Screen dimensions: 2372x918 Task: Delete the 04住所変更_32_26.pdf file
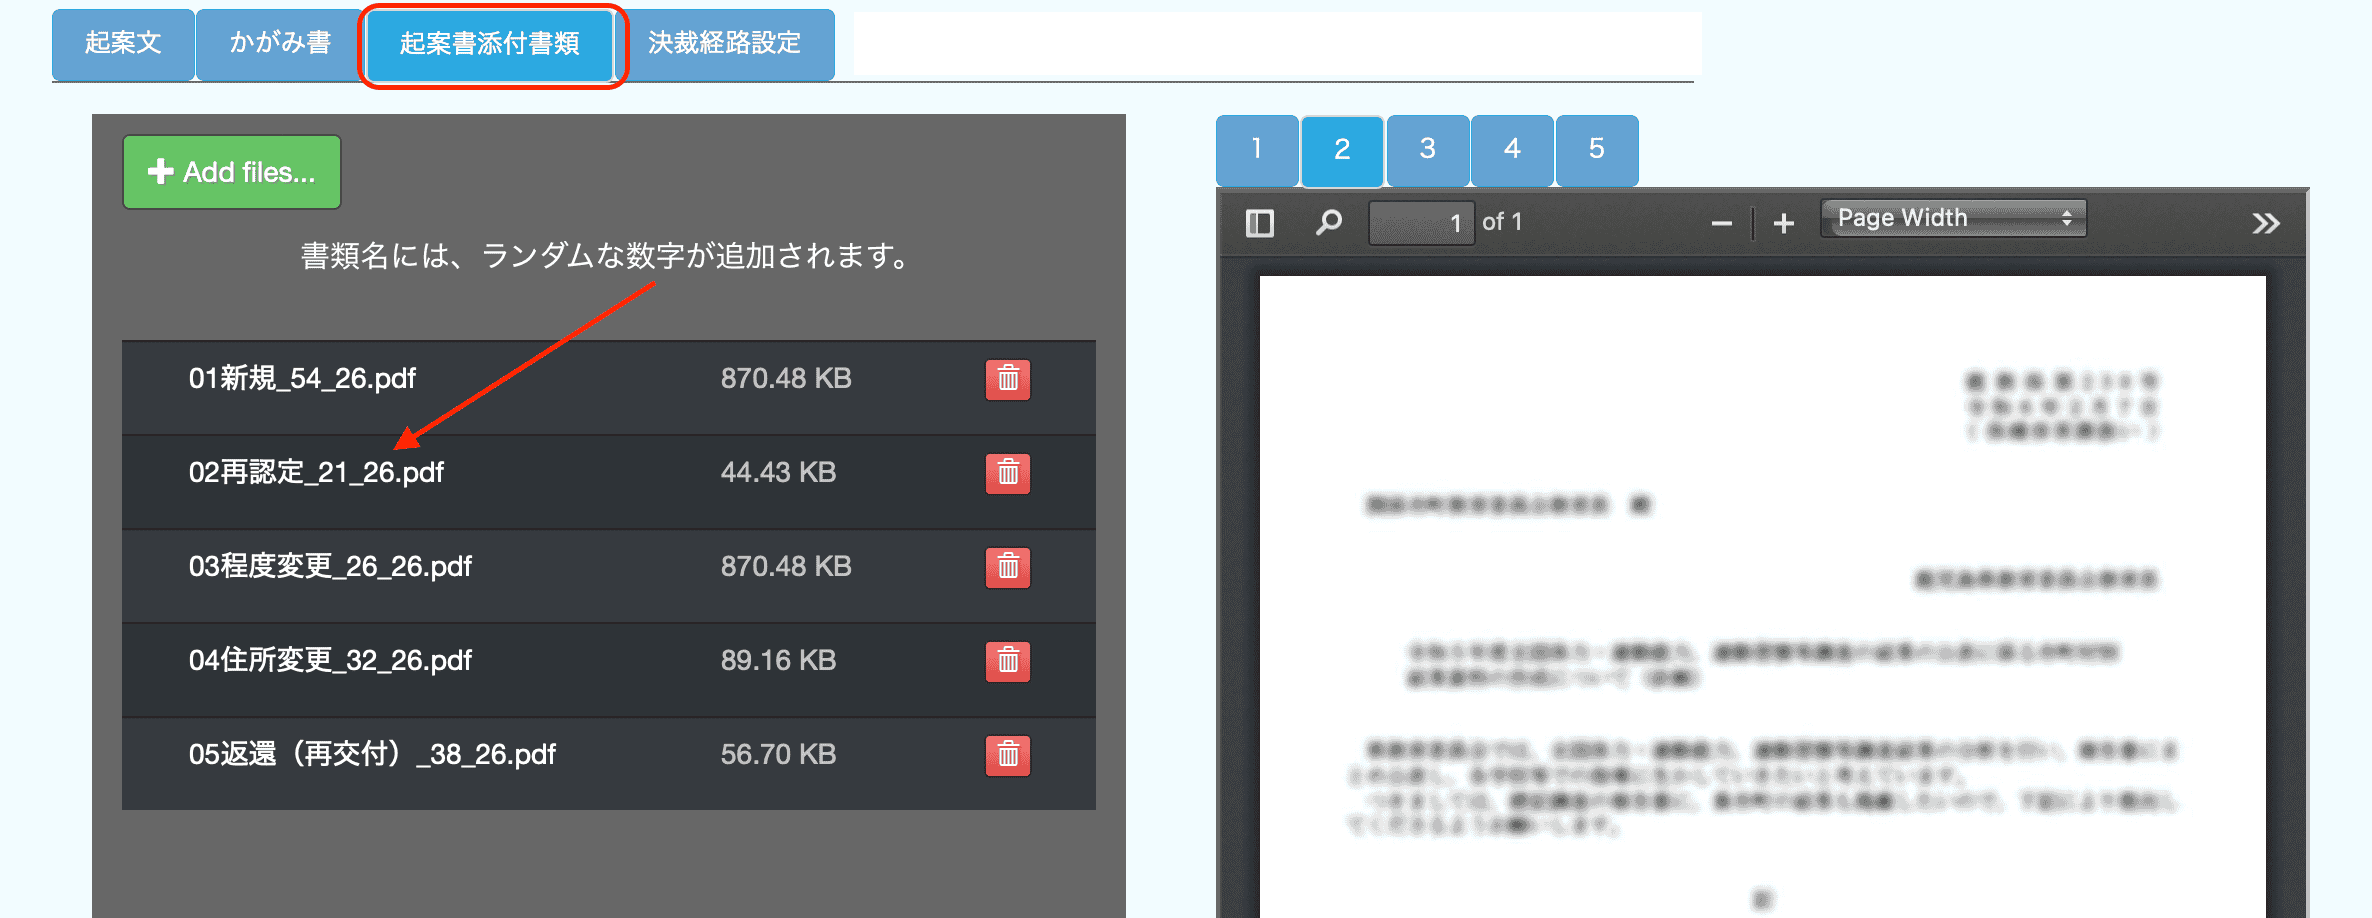point(1007,661)
